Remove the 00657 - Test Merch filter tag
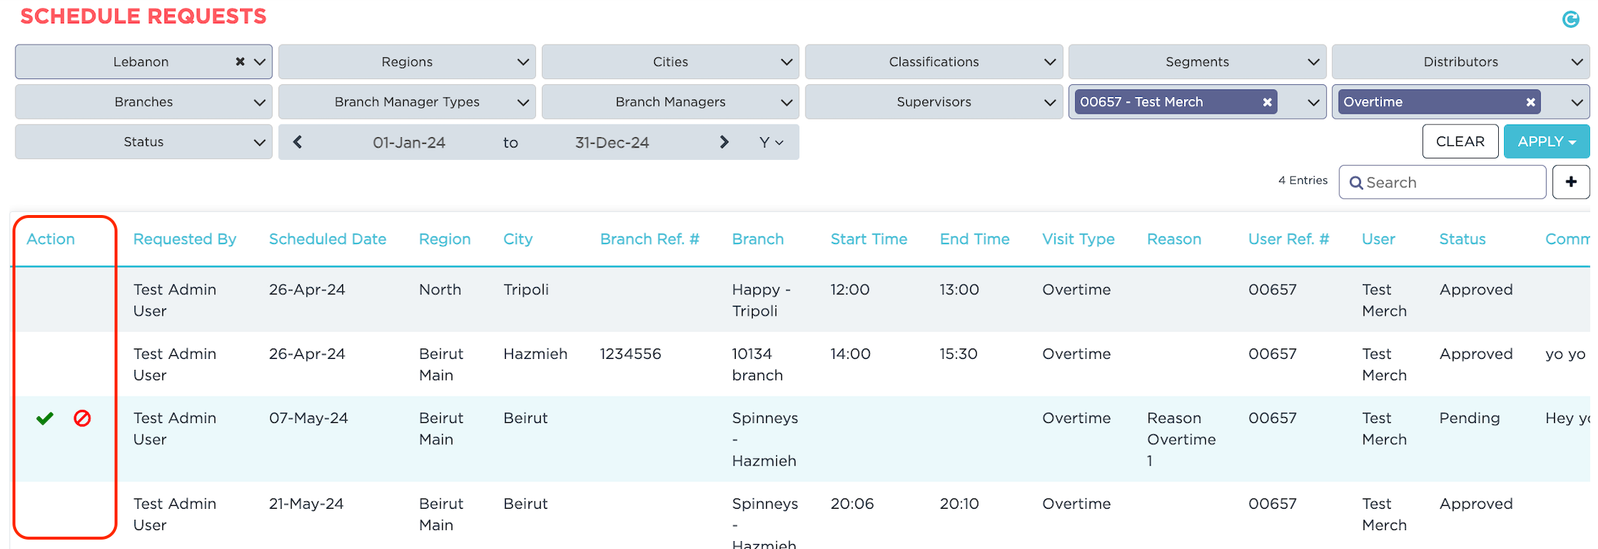The image size is (1598, 549). pyautogui.click(x=1267, y=102)
